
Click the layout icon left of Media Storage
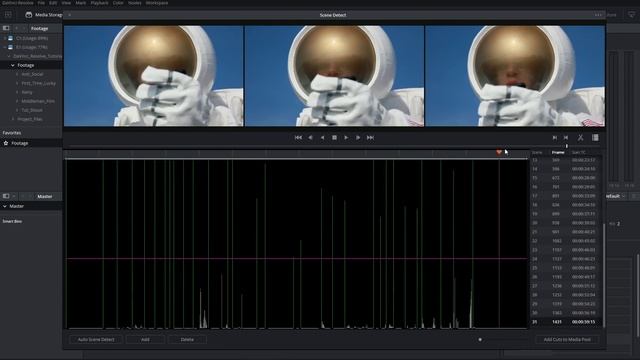[8, 15]
